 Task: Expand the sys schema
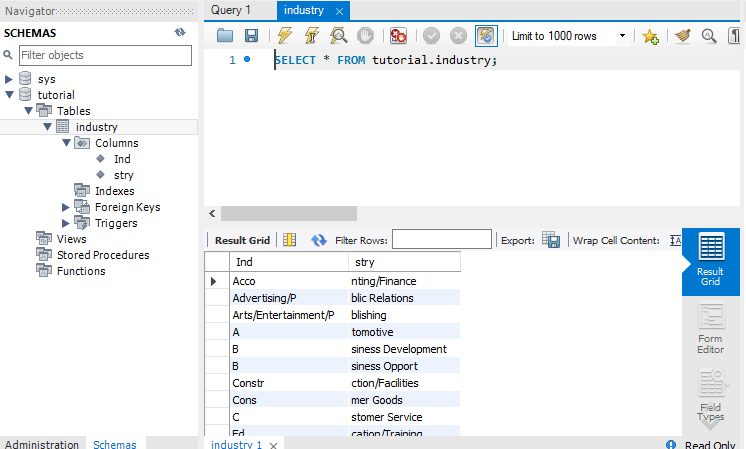pos(9,79)
